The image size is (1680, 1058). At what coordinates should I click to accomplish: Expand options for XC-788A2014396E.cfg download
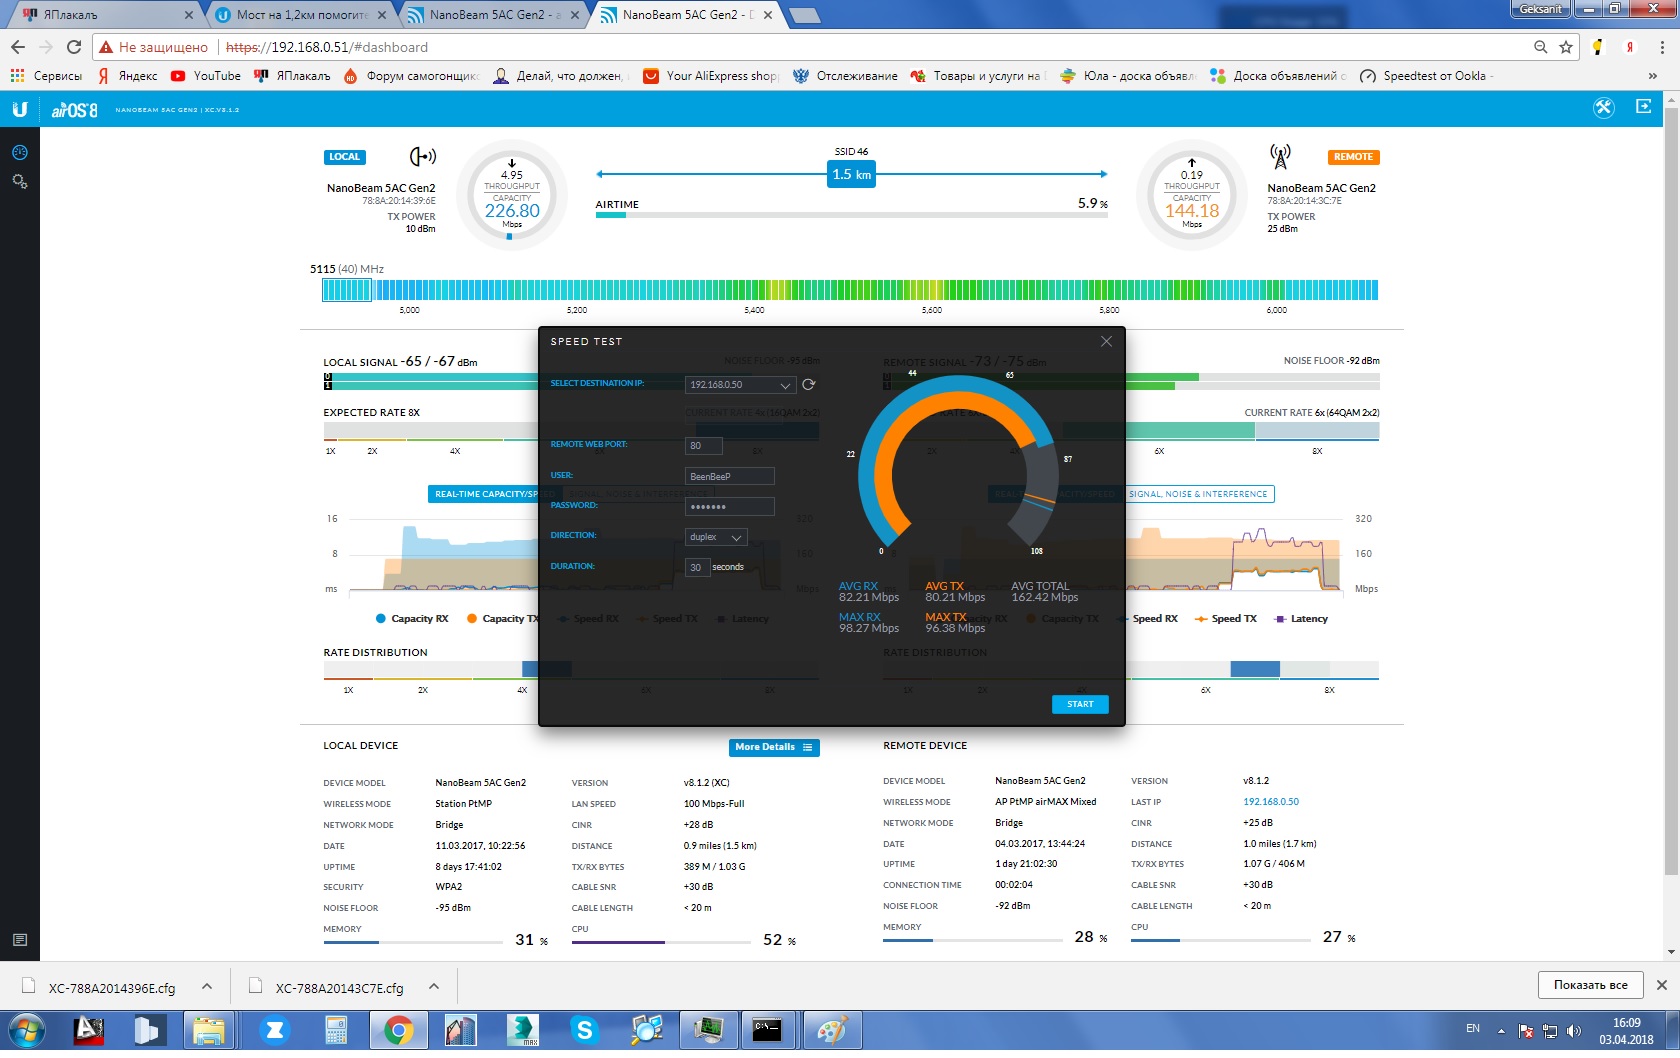[x=207, y=986]
